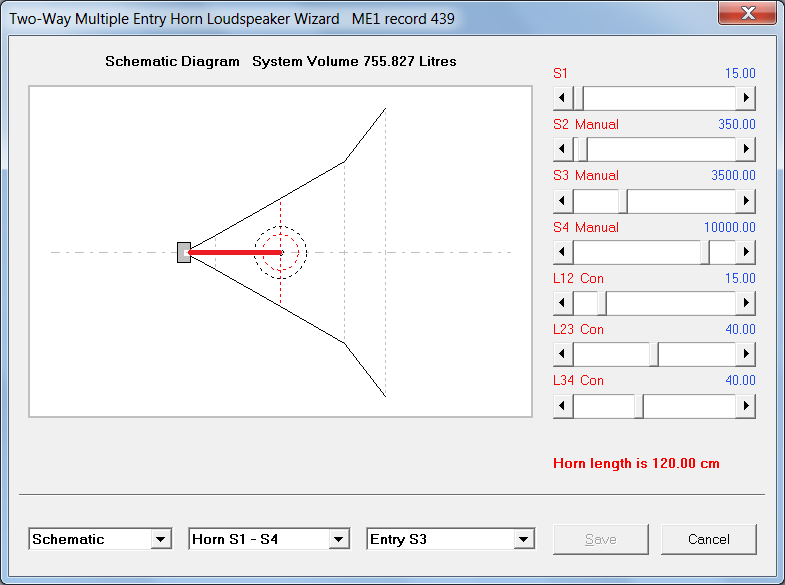Click the left arrow of the S3 Manual slider
785x585 pixels.
[x=563, y=201]
